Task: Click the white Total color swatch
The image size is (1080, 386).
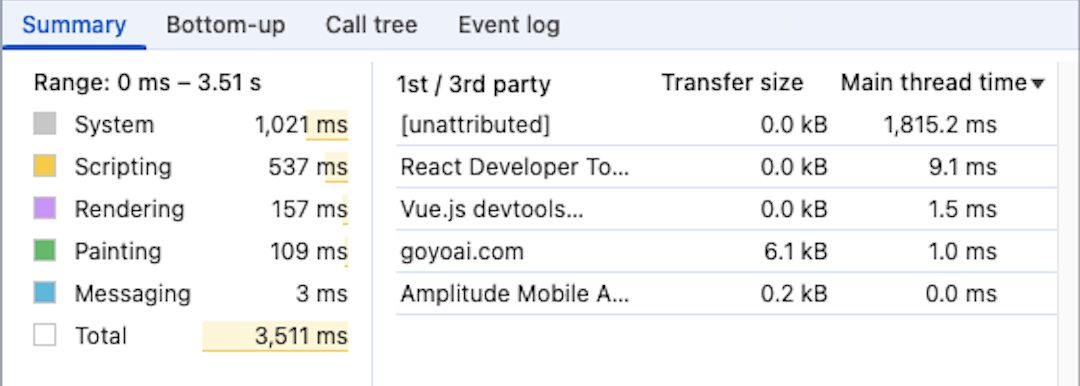Action: (x=45, y=336)
